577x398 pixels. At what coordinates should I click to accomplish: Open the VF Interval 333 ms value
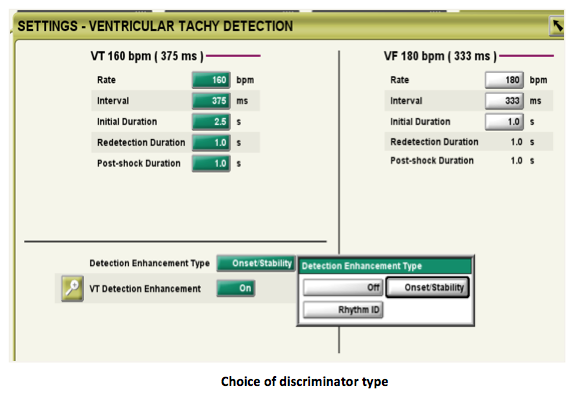tap(504, 101)
